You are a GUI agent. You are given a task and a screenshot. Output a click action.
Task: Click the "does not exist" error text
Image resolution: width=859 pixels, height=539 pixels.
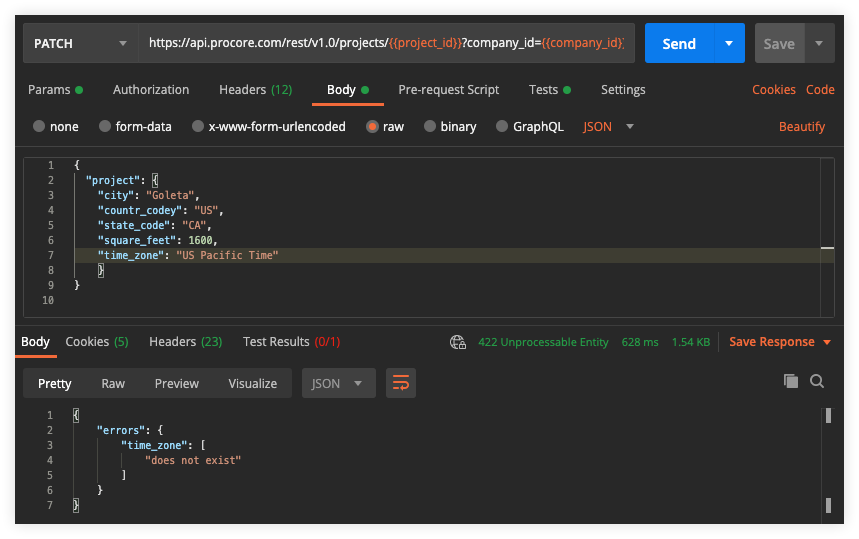point(193,461)
